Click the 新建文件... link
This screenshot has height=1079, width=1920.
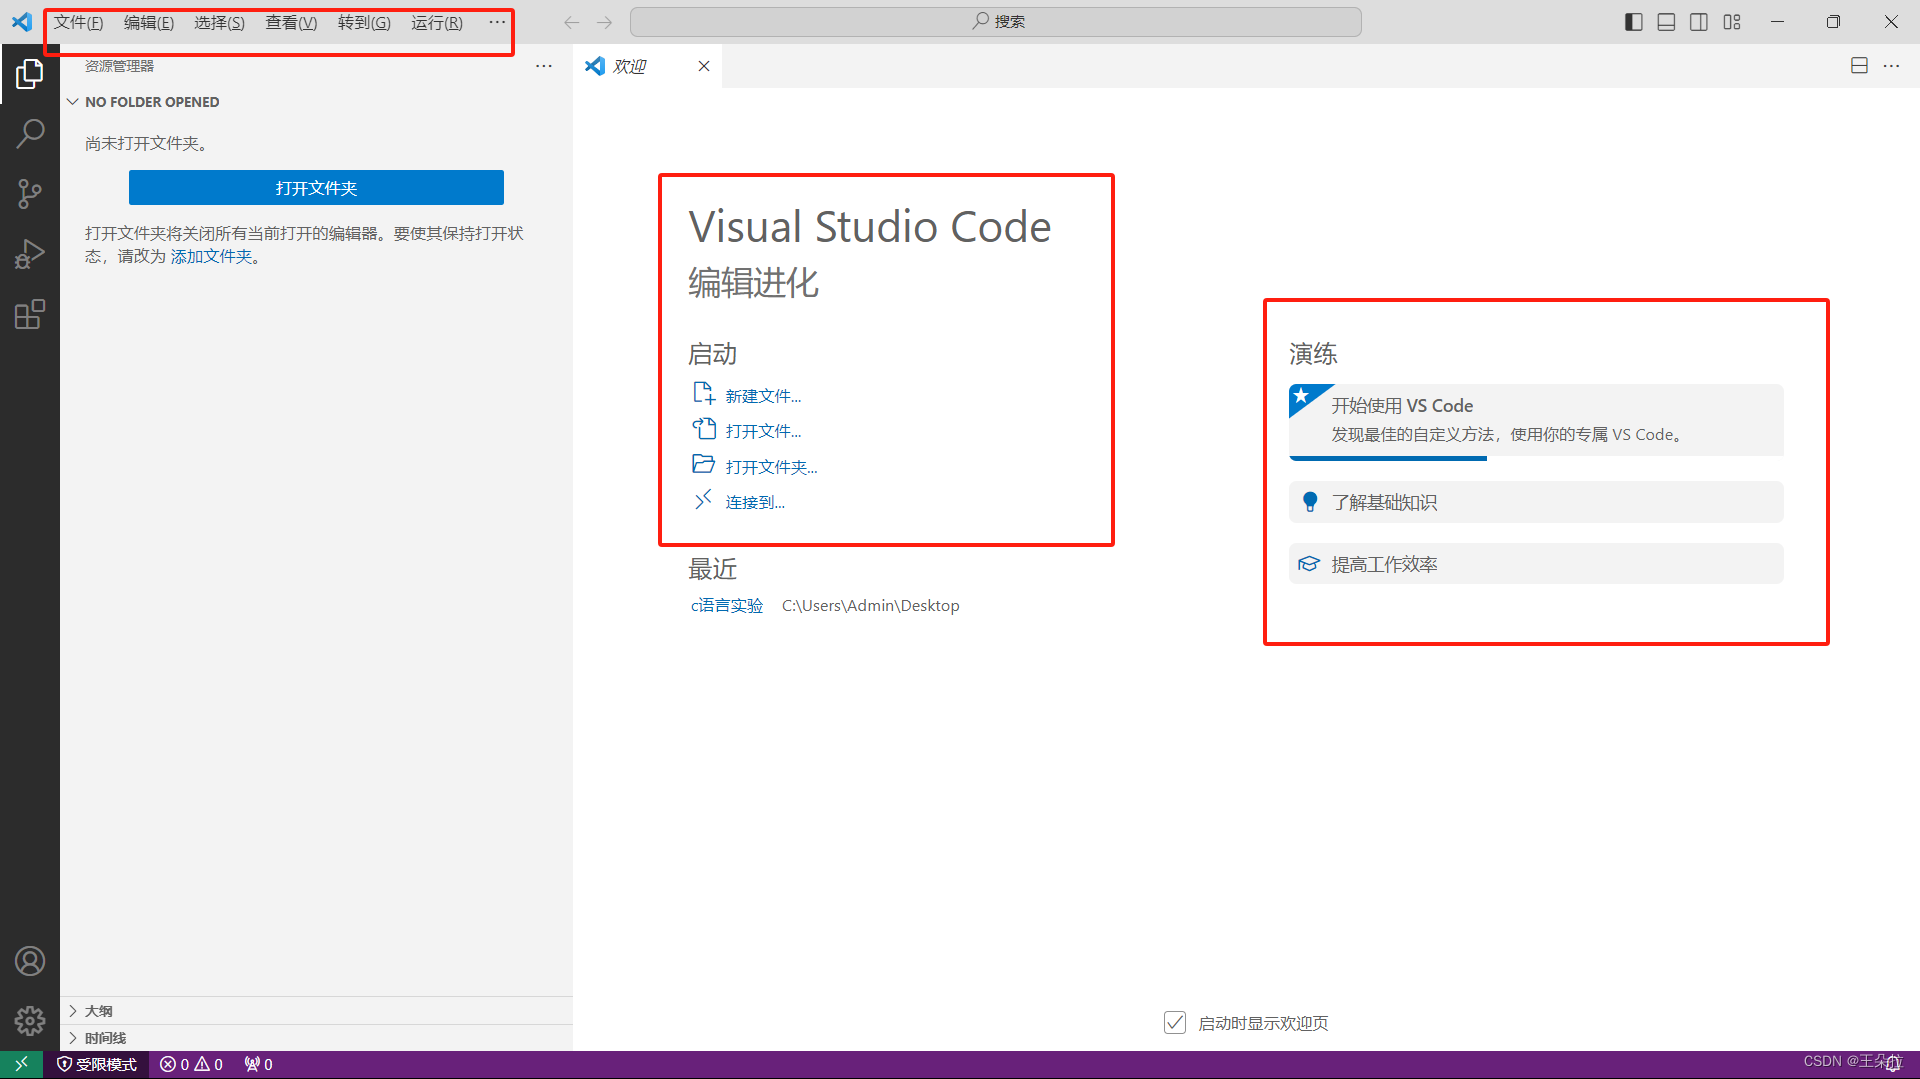763,396
